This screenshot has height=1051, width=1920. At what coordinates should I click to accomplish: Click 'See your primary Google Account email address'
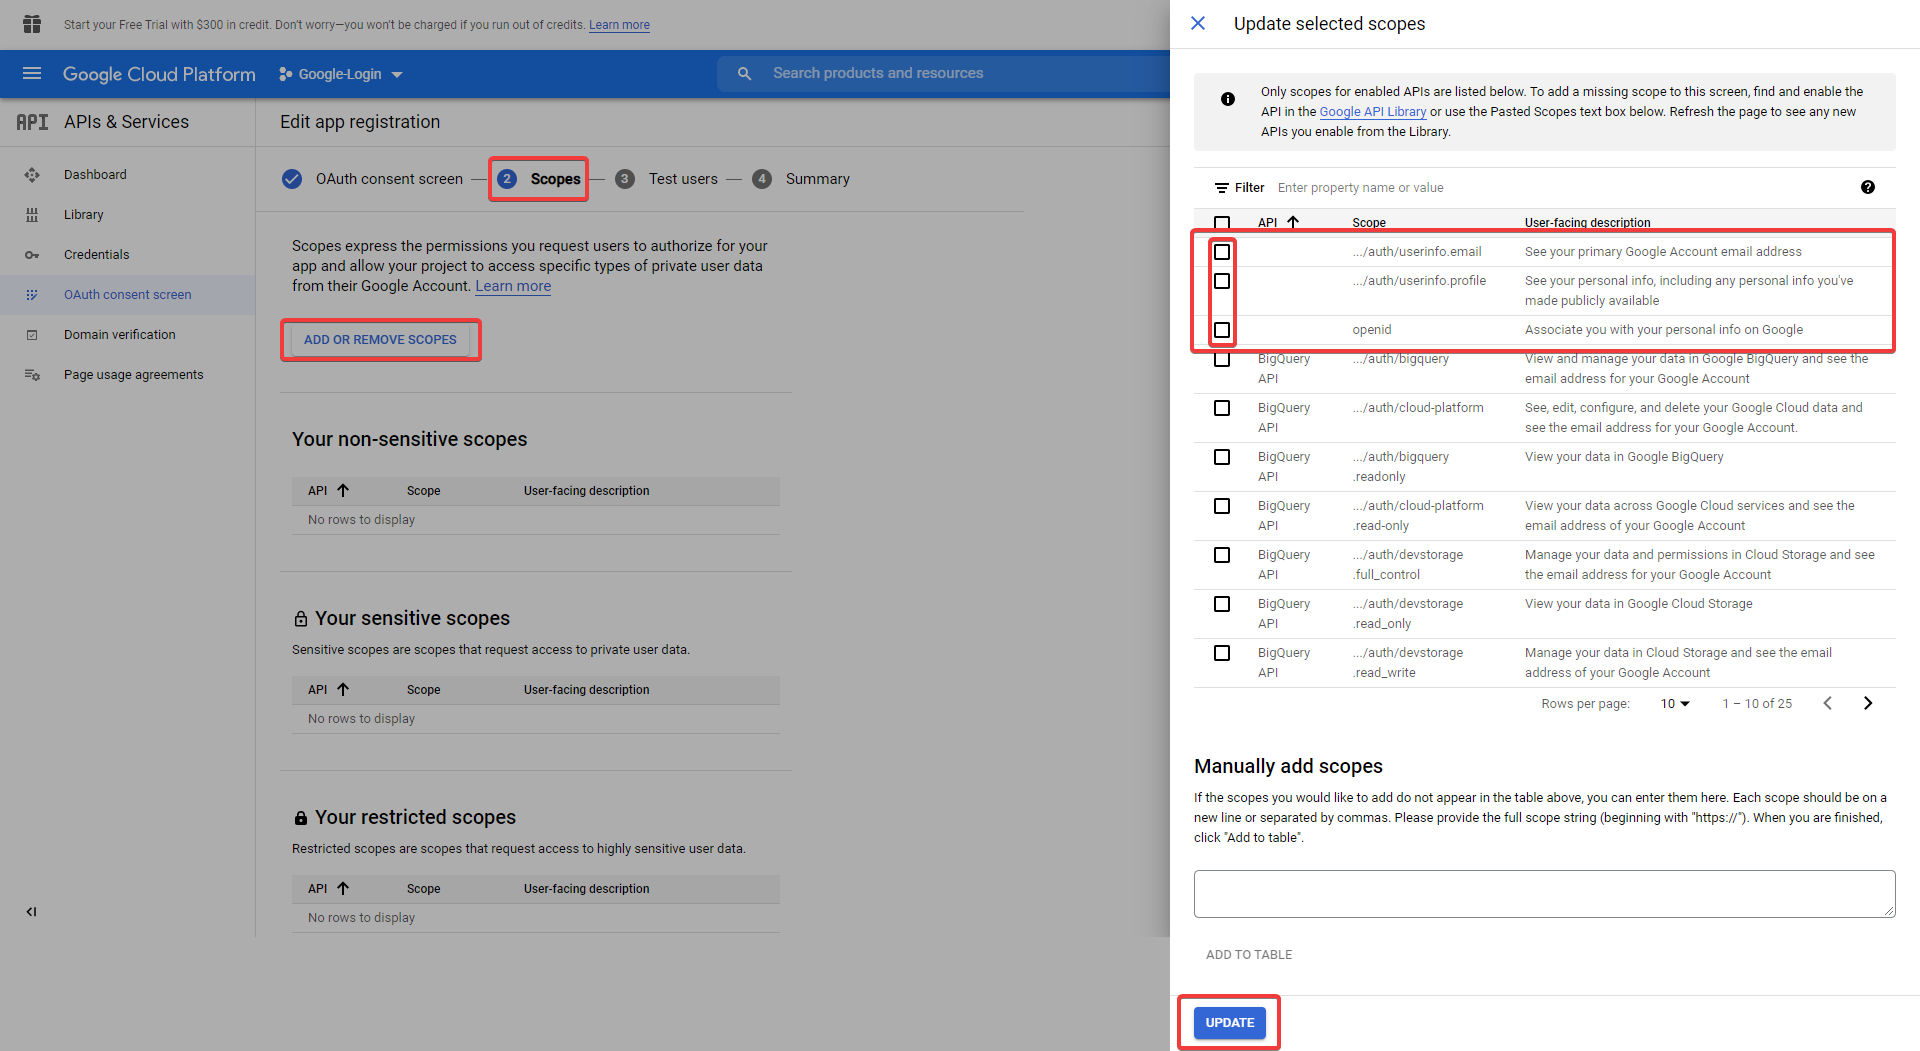point(1663,252)
